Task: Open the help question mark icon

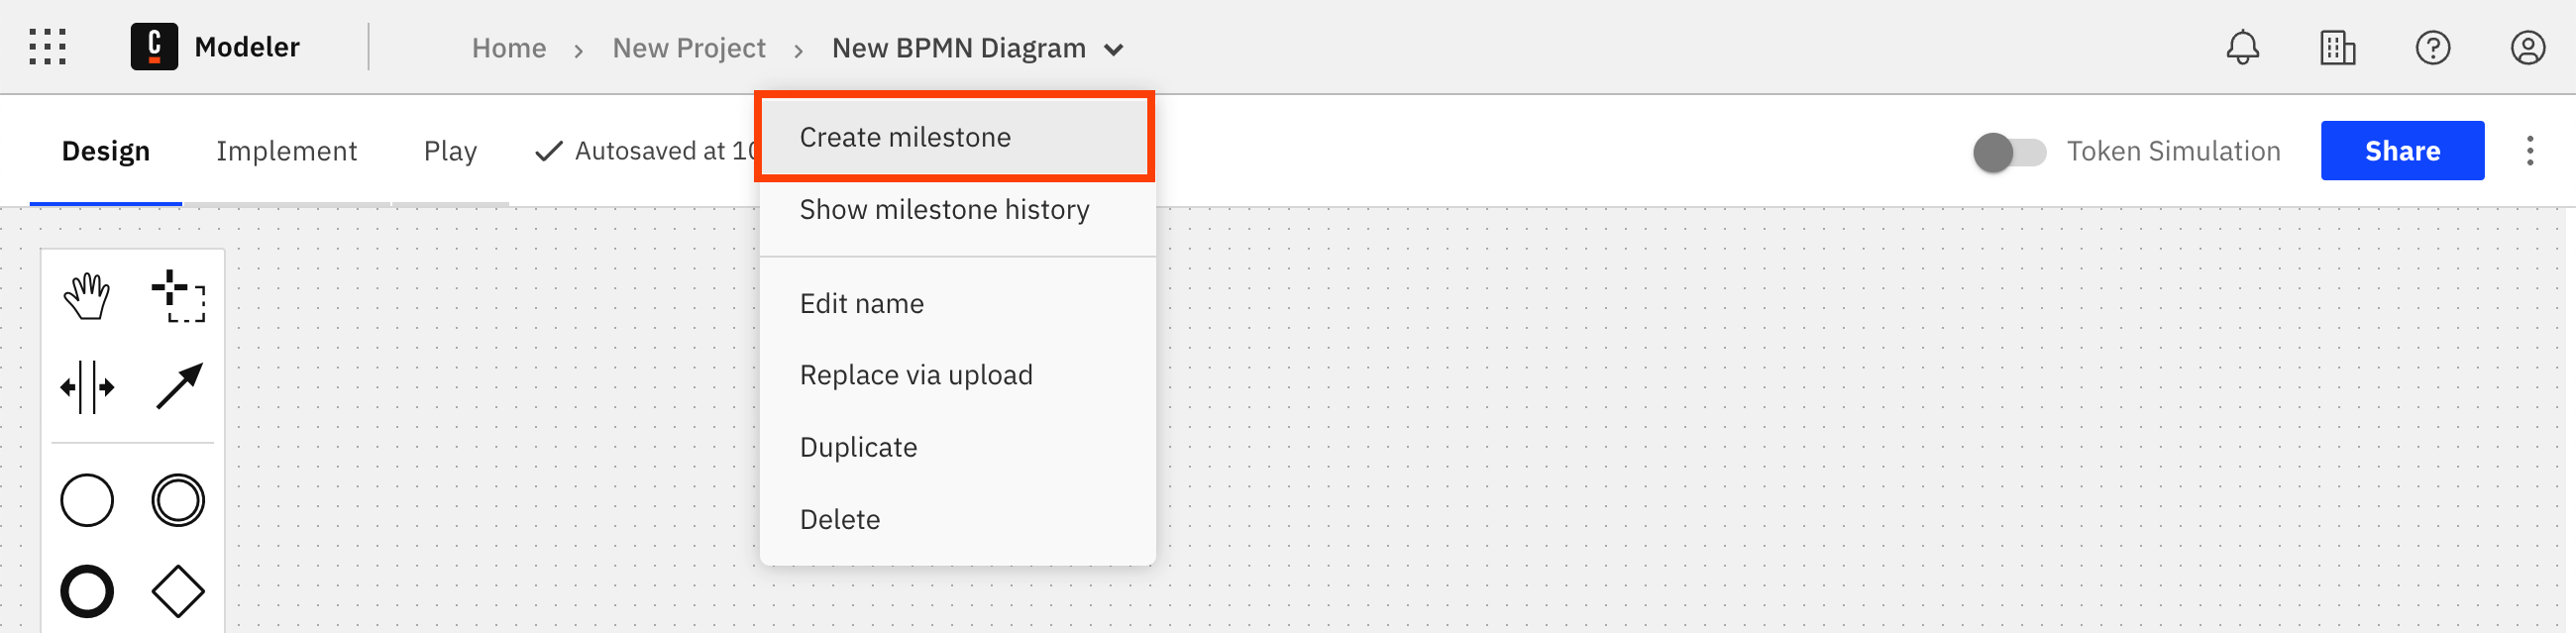Action: [x=2434, y=47]
